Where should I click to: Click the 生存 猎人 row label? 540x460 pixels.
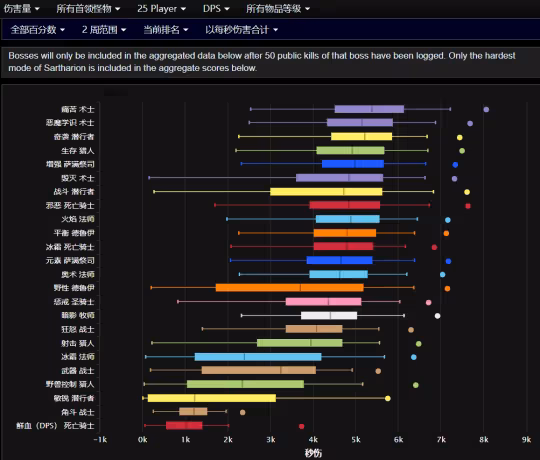click(x=77, y=150)
